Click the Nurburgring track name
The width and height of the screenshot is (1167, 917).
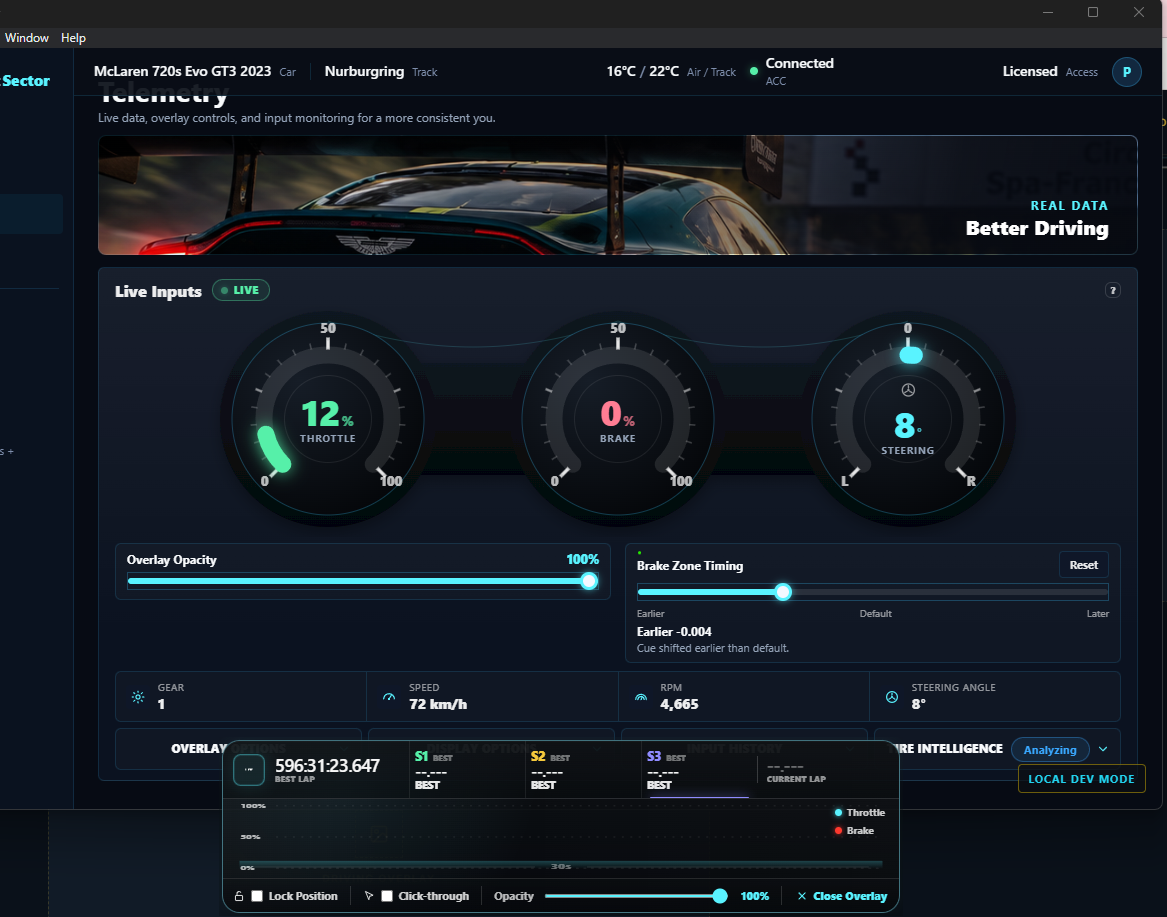pyautogui.click(x=364, y=71)
